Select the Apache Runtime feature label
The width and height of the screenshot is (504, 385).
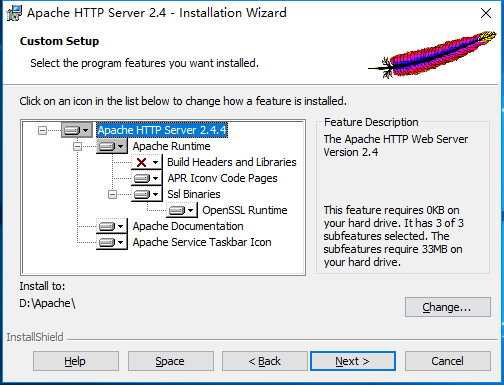pos(171,146)
